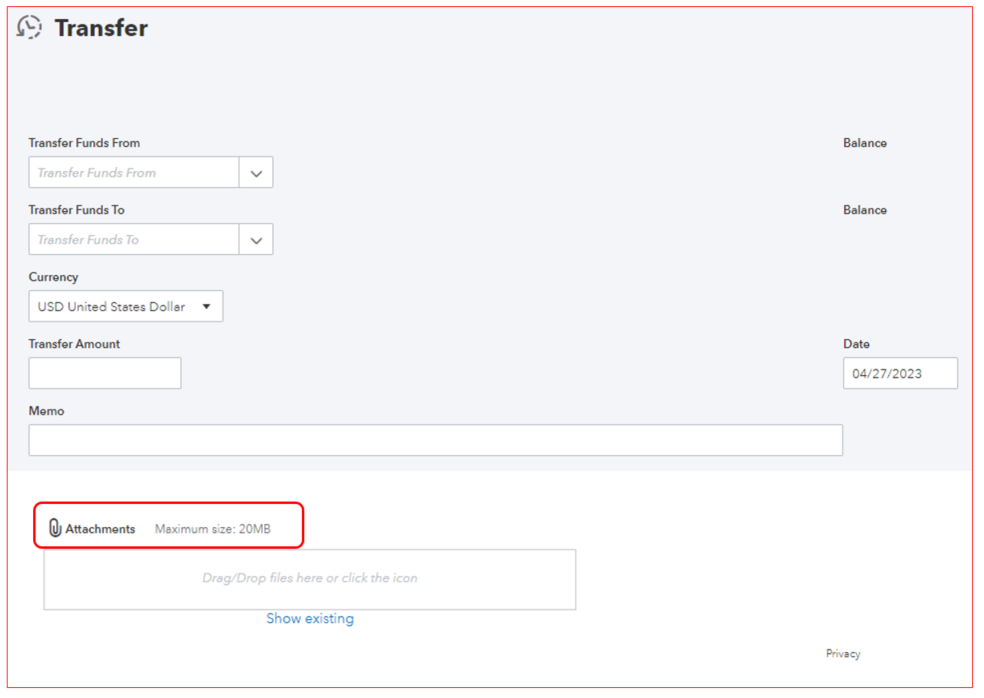984x698 pixels.
Task: Open the Privacy link
Action: click(x=843, y=653)
